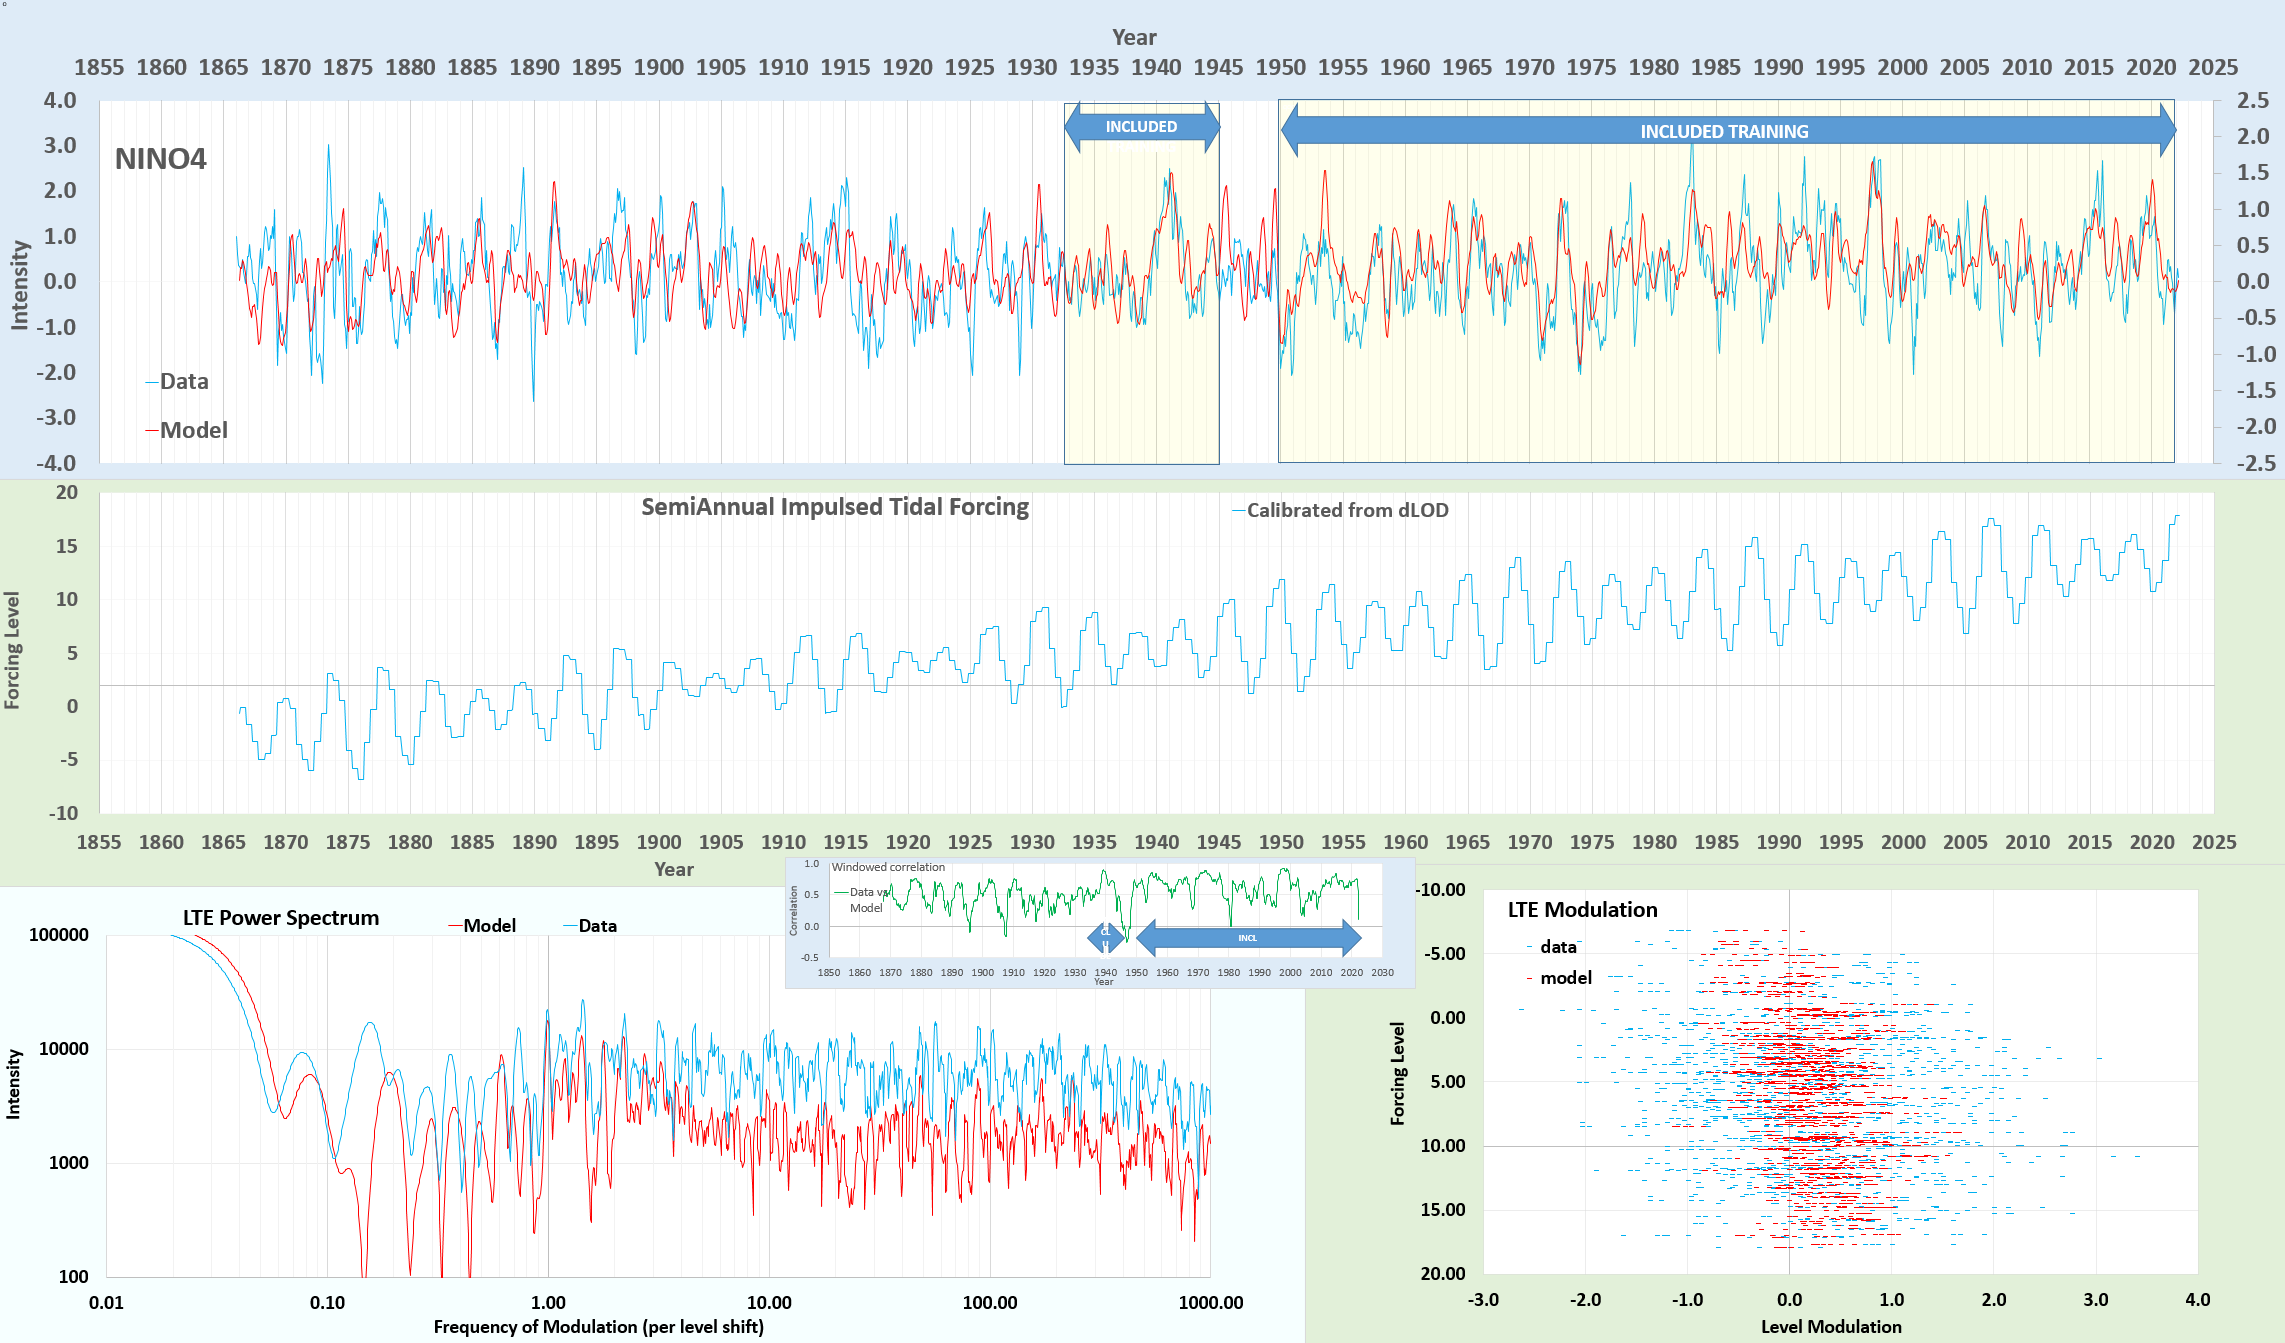Select the Calibrated from dLOD legend entry

tap(1346, 510)
